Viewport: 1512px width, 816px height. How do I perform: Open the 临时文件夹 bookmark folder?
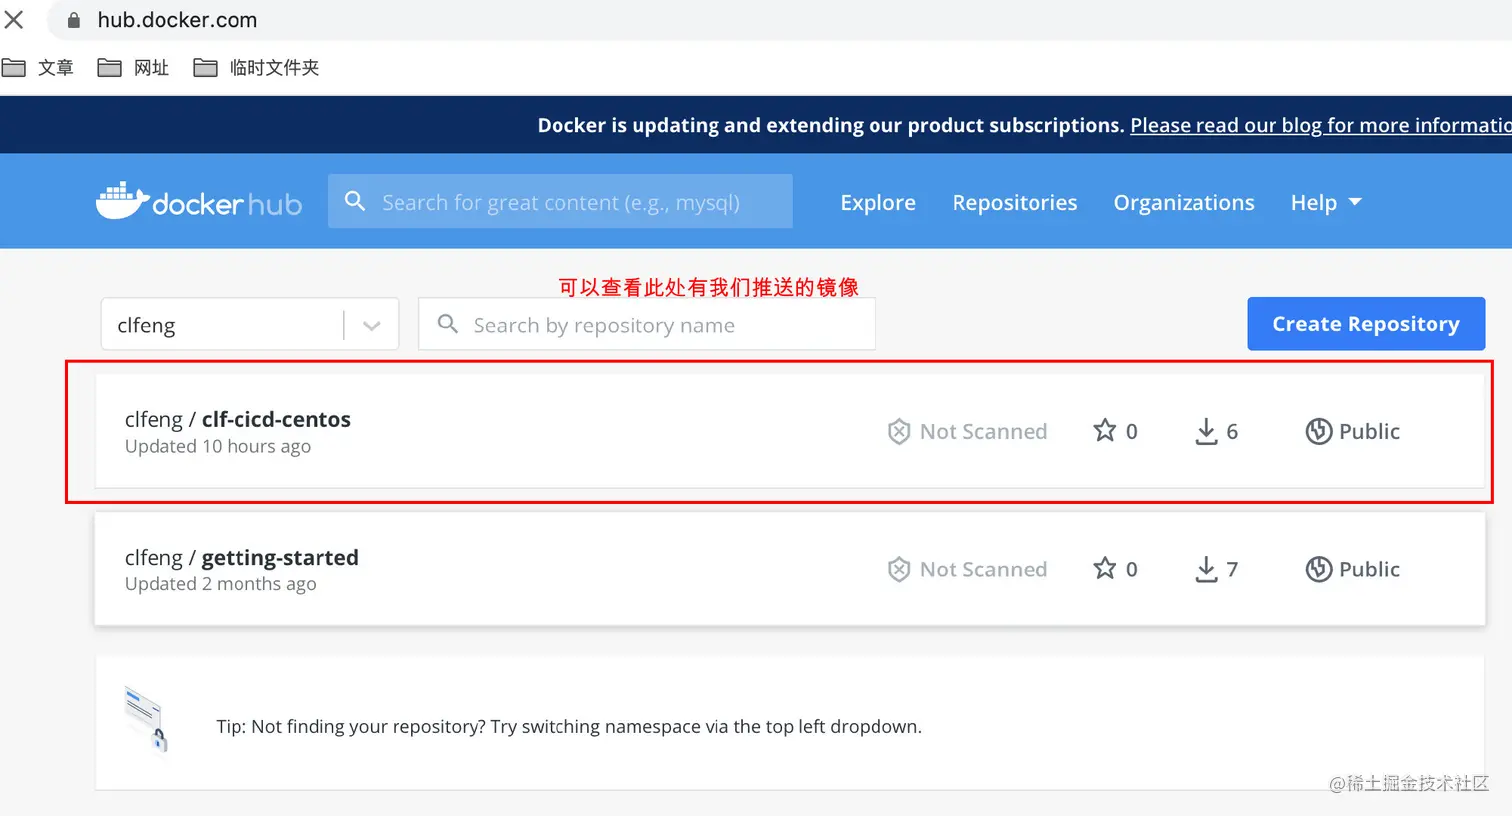[256, 68]
